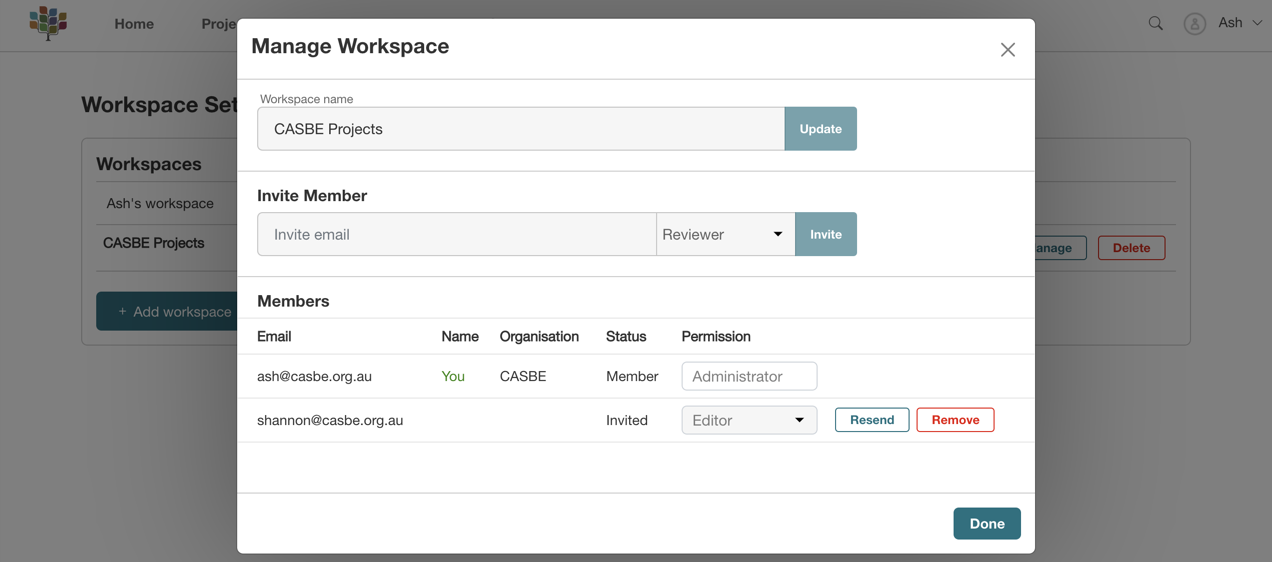The height and width of the screenshot is (562, 1272).
Task: Delete the CASBE Projects workspace
Action: pos(1131,248)
